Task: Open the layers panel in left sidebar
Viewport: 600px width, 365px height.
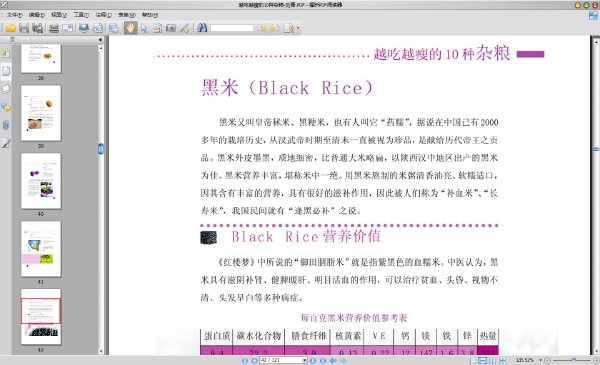Action: point(6,89)
